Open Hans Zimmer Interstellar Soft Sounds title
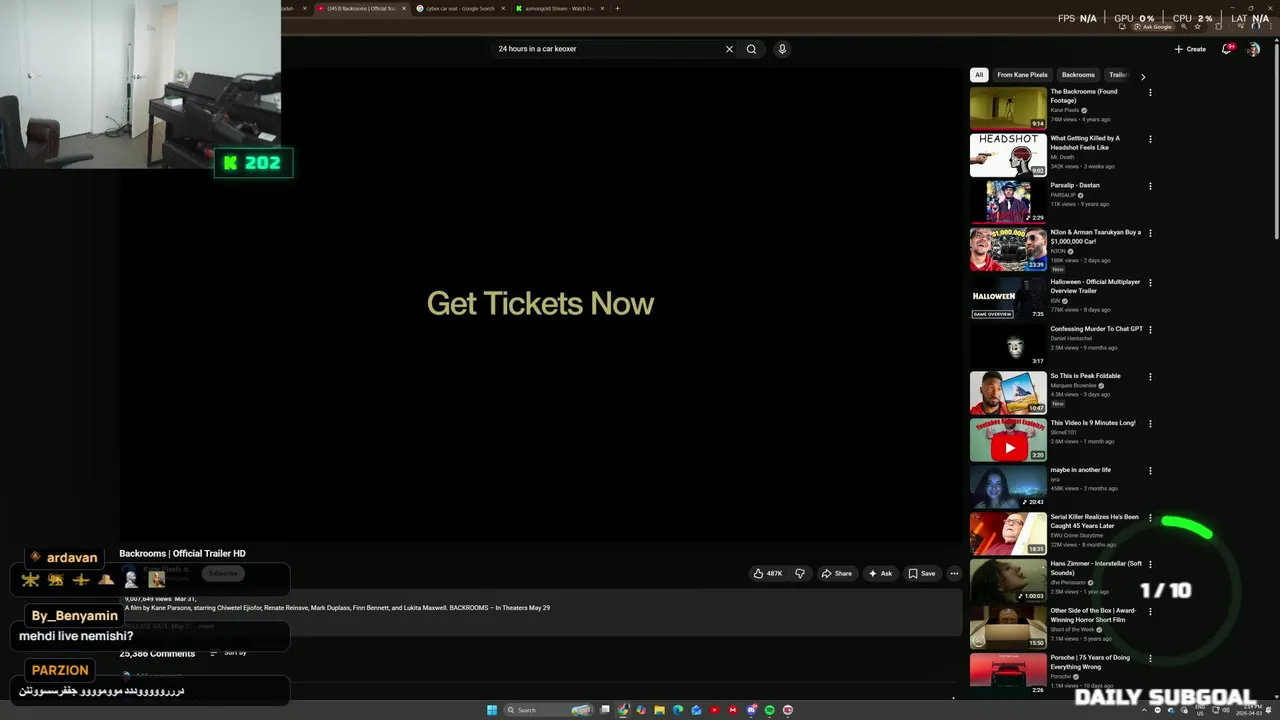 [x=1095, y=568]
